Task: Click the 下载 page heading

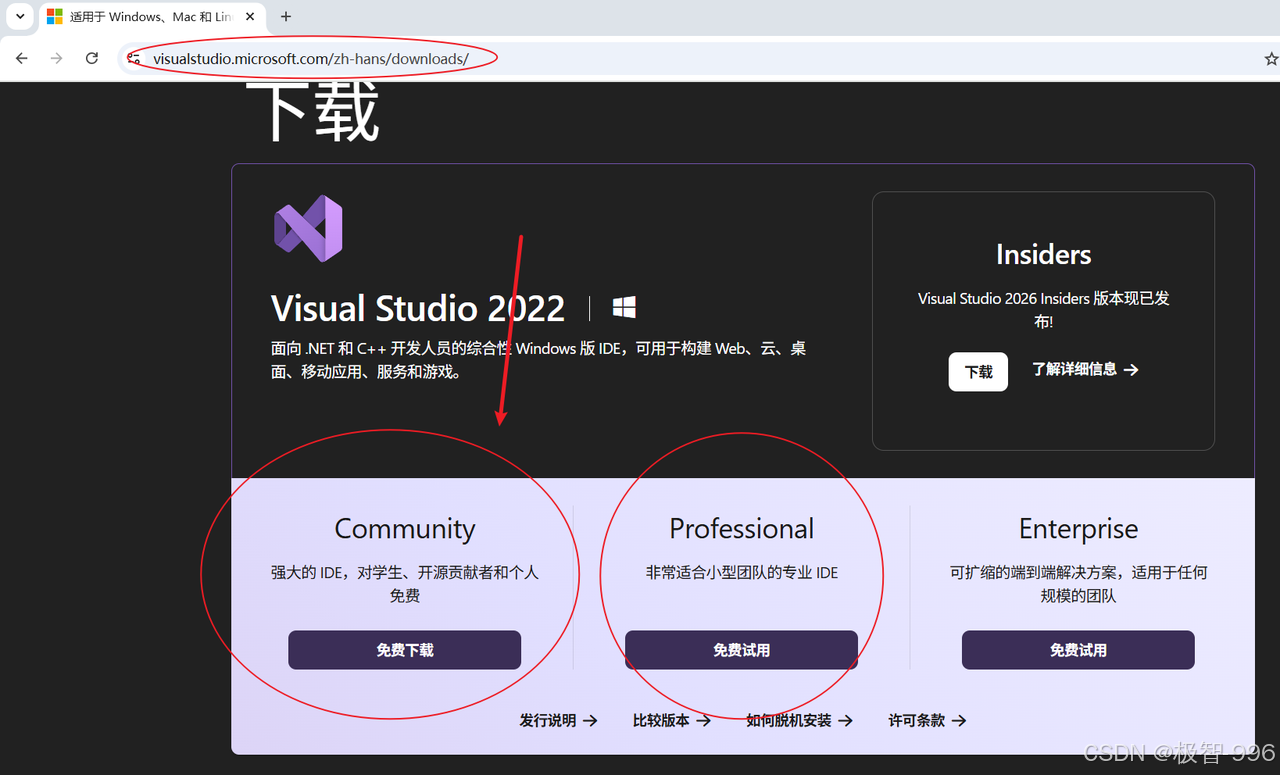Action: [x=315, y=112]
